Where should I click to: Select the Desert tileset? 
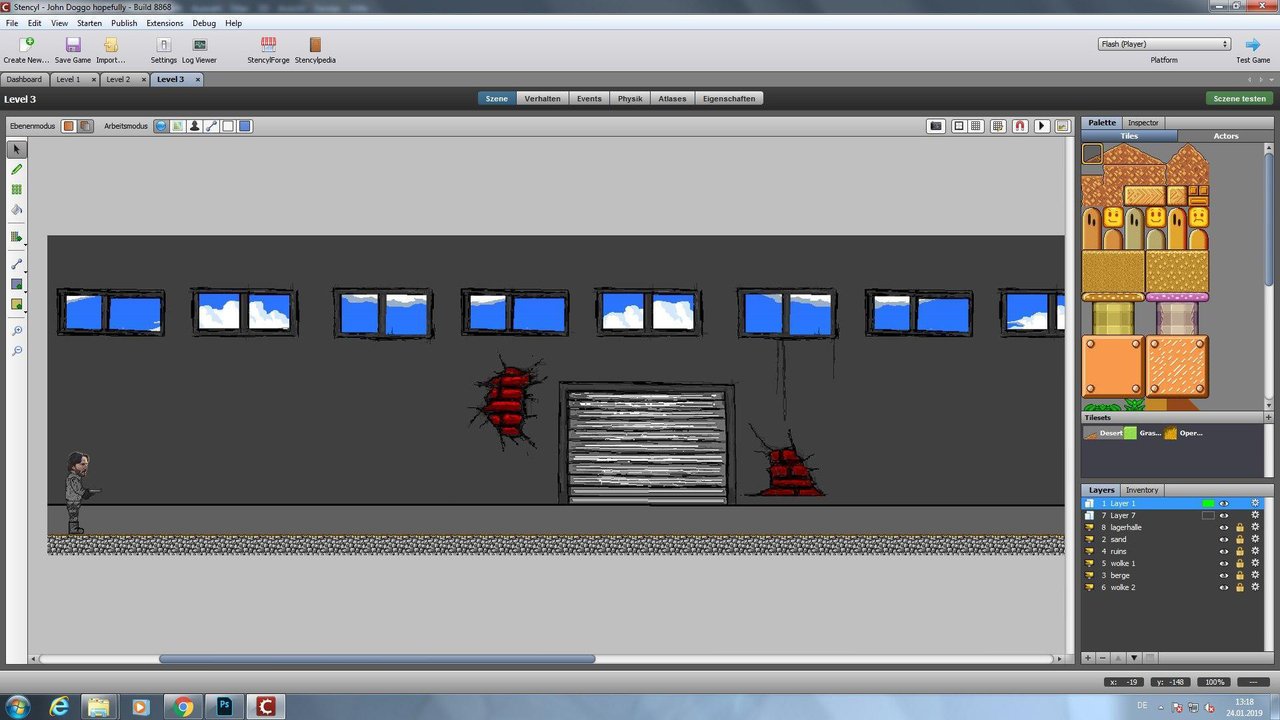click(1103, 433)
